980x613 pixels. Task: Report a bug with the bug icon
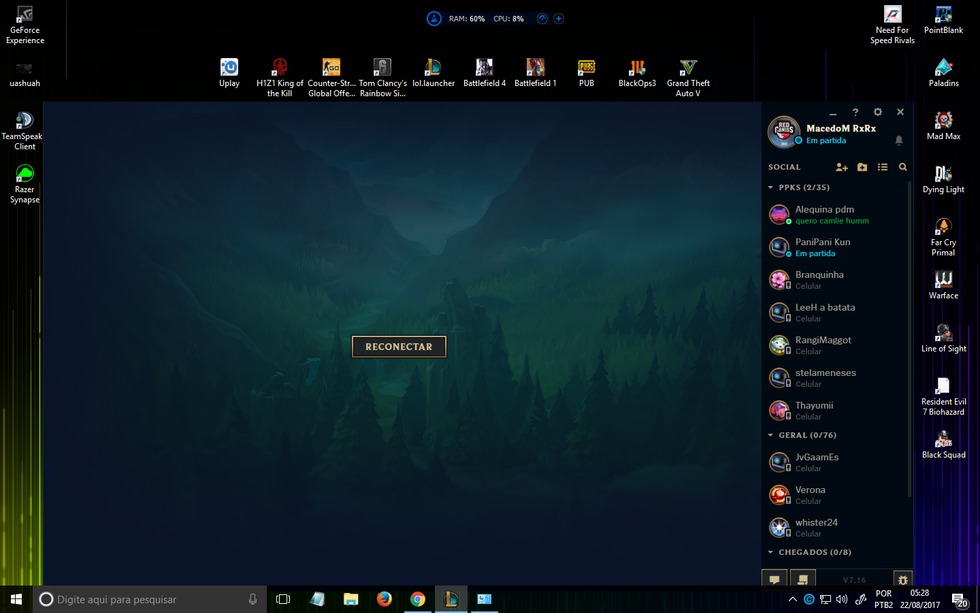click(902, 579)
